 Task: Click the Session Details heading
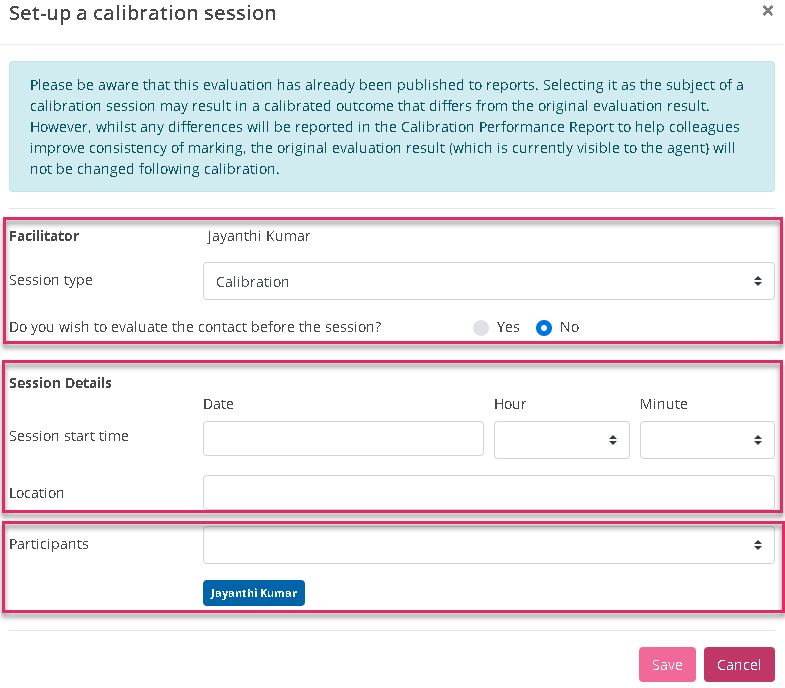[x=60, y=383]
